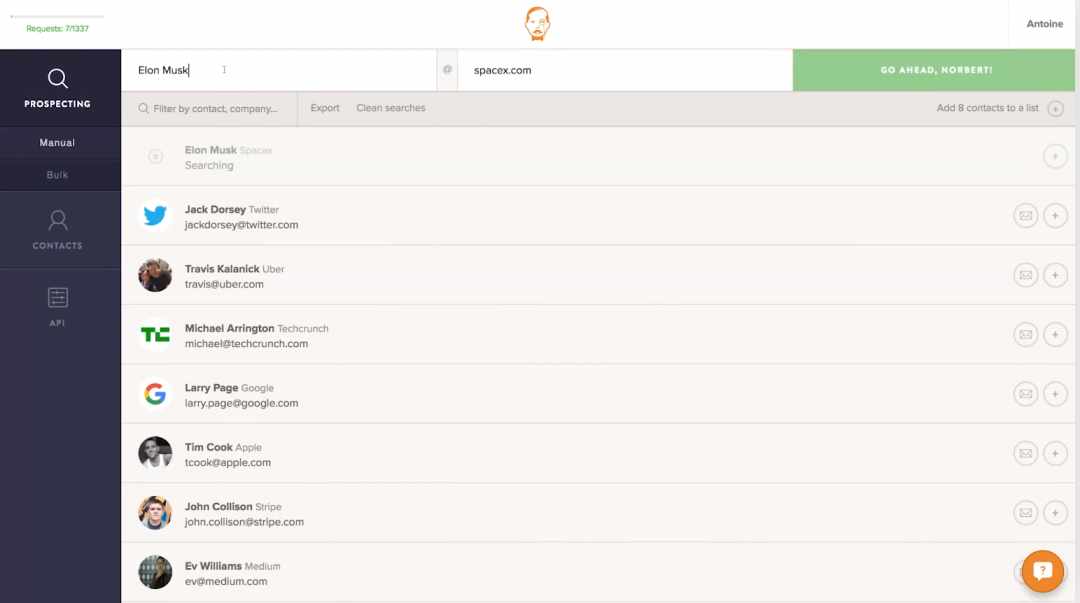This screenshot has width=1080, height=603.
Task: Click the Export link
Action: [x=324, y=108]
